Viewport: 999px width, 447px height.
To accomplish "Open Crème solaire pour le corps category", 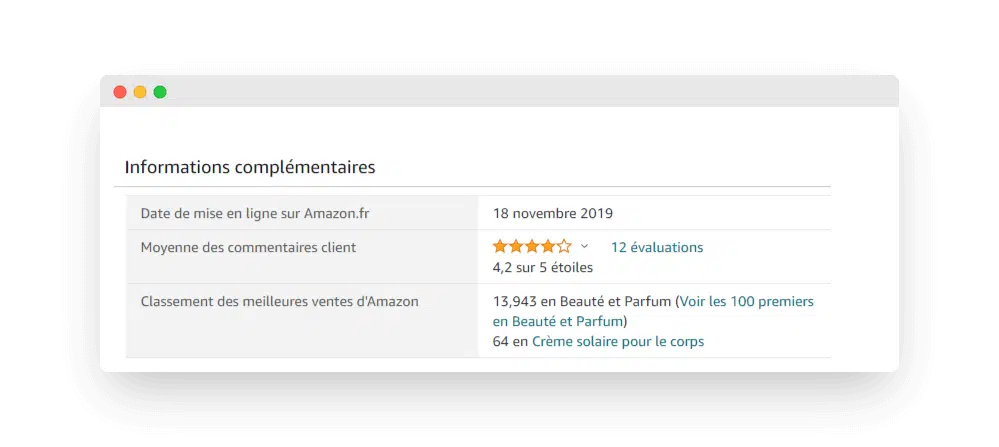I will coord(617,341).
